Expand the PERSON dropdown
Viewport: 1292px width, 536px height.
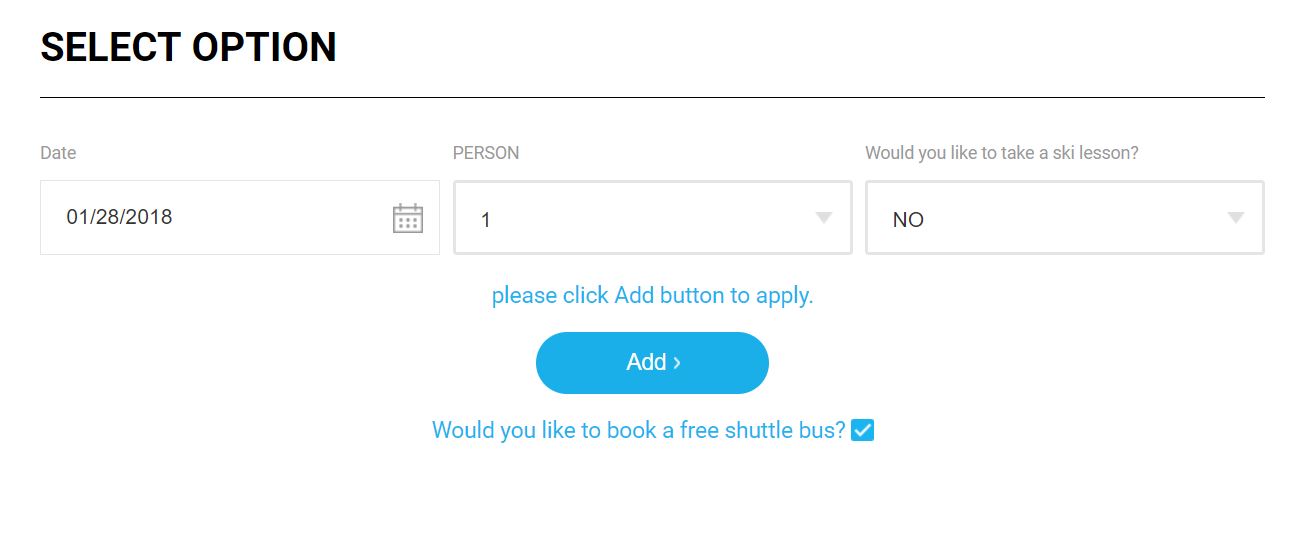(652, 218)
